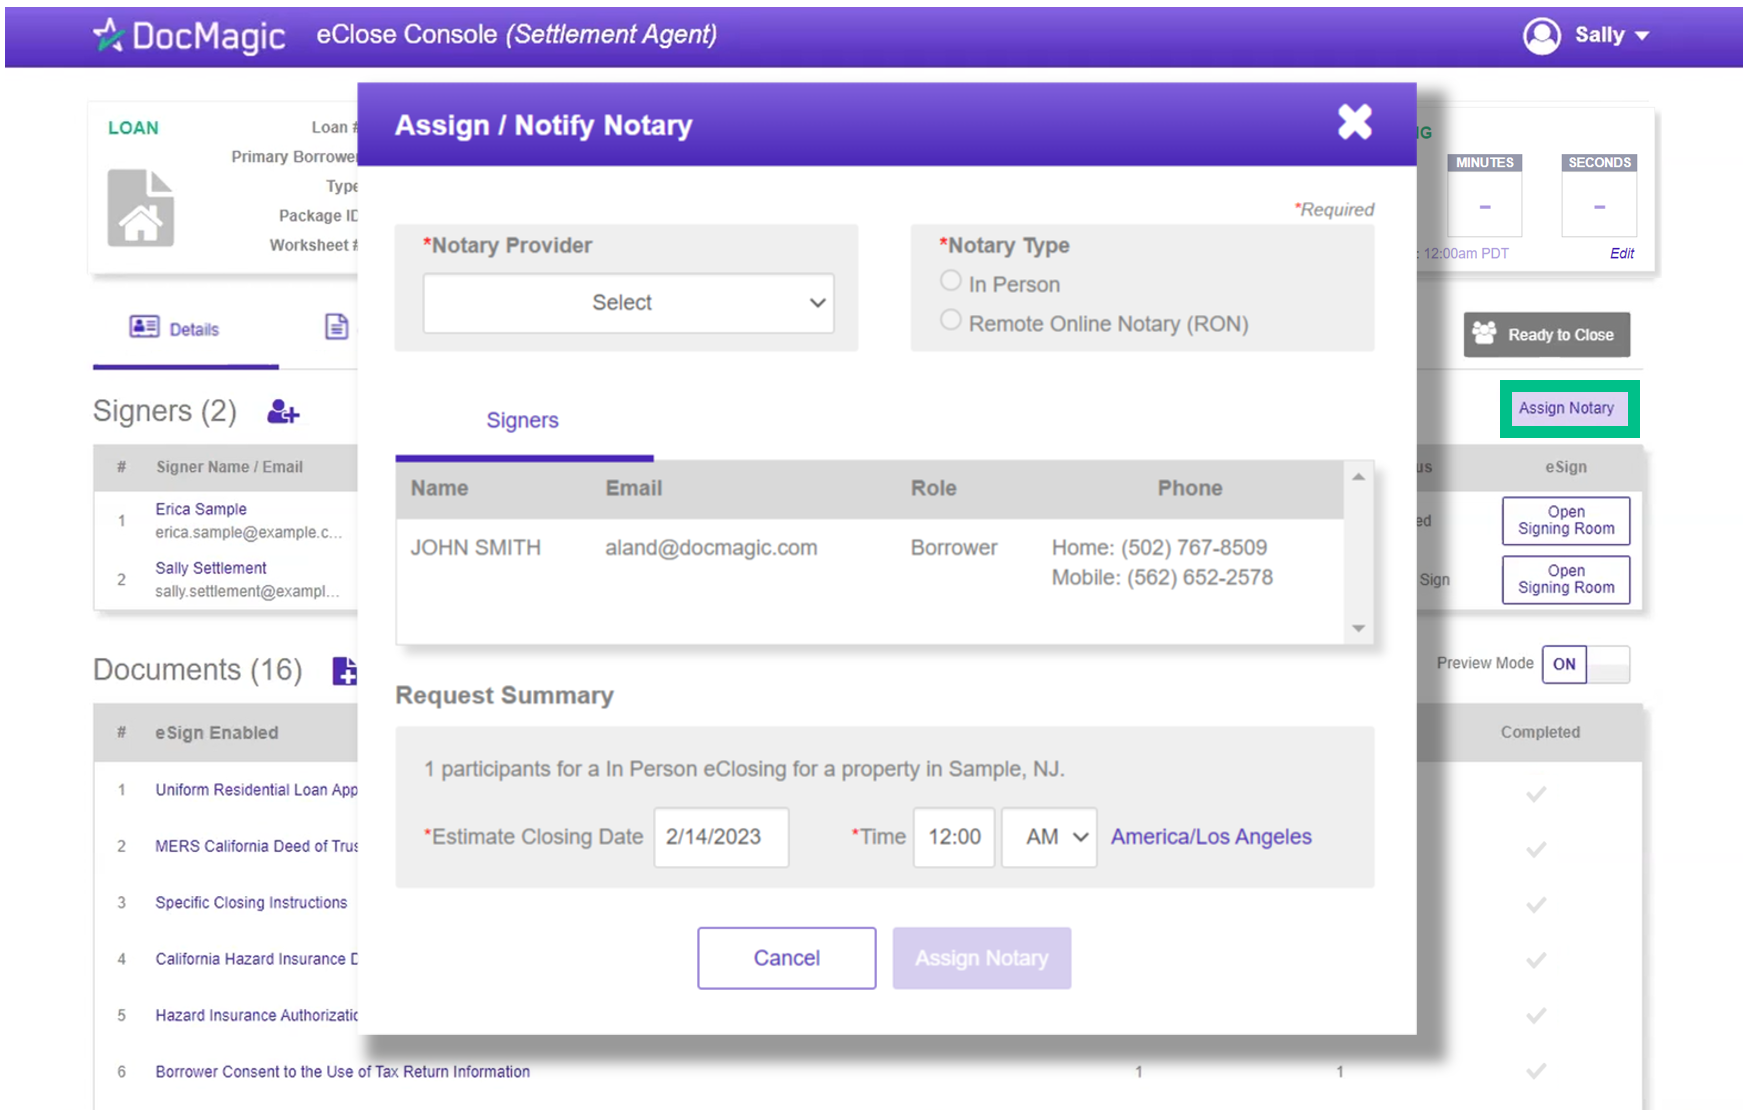
Task: Select the In Person notary type
Action: [x=951, y=282]
